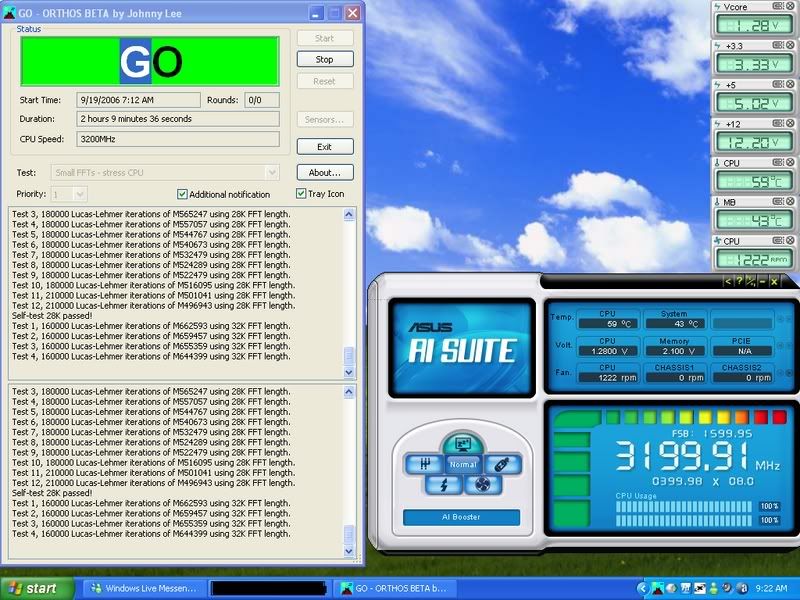Click the CPU temperature 59 °C readout
800x600 pixels.
(x=608, y=323)
